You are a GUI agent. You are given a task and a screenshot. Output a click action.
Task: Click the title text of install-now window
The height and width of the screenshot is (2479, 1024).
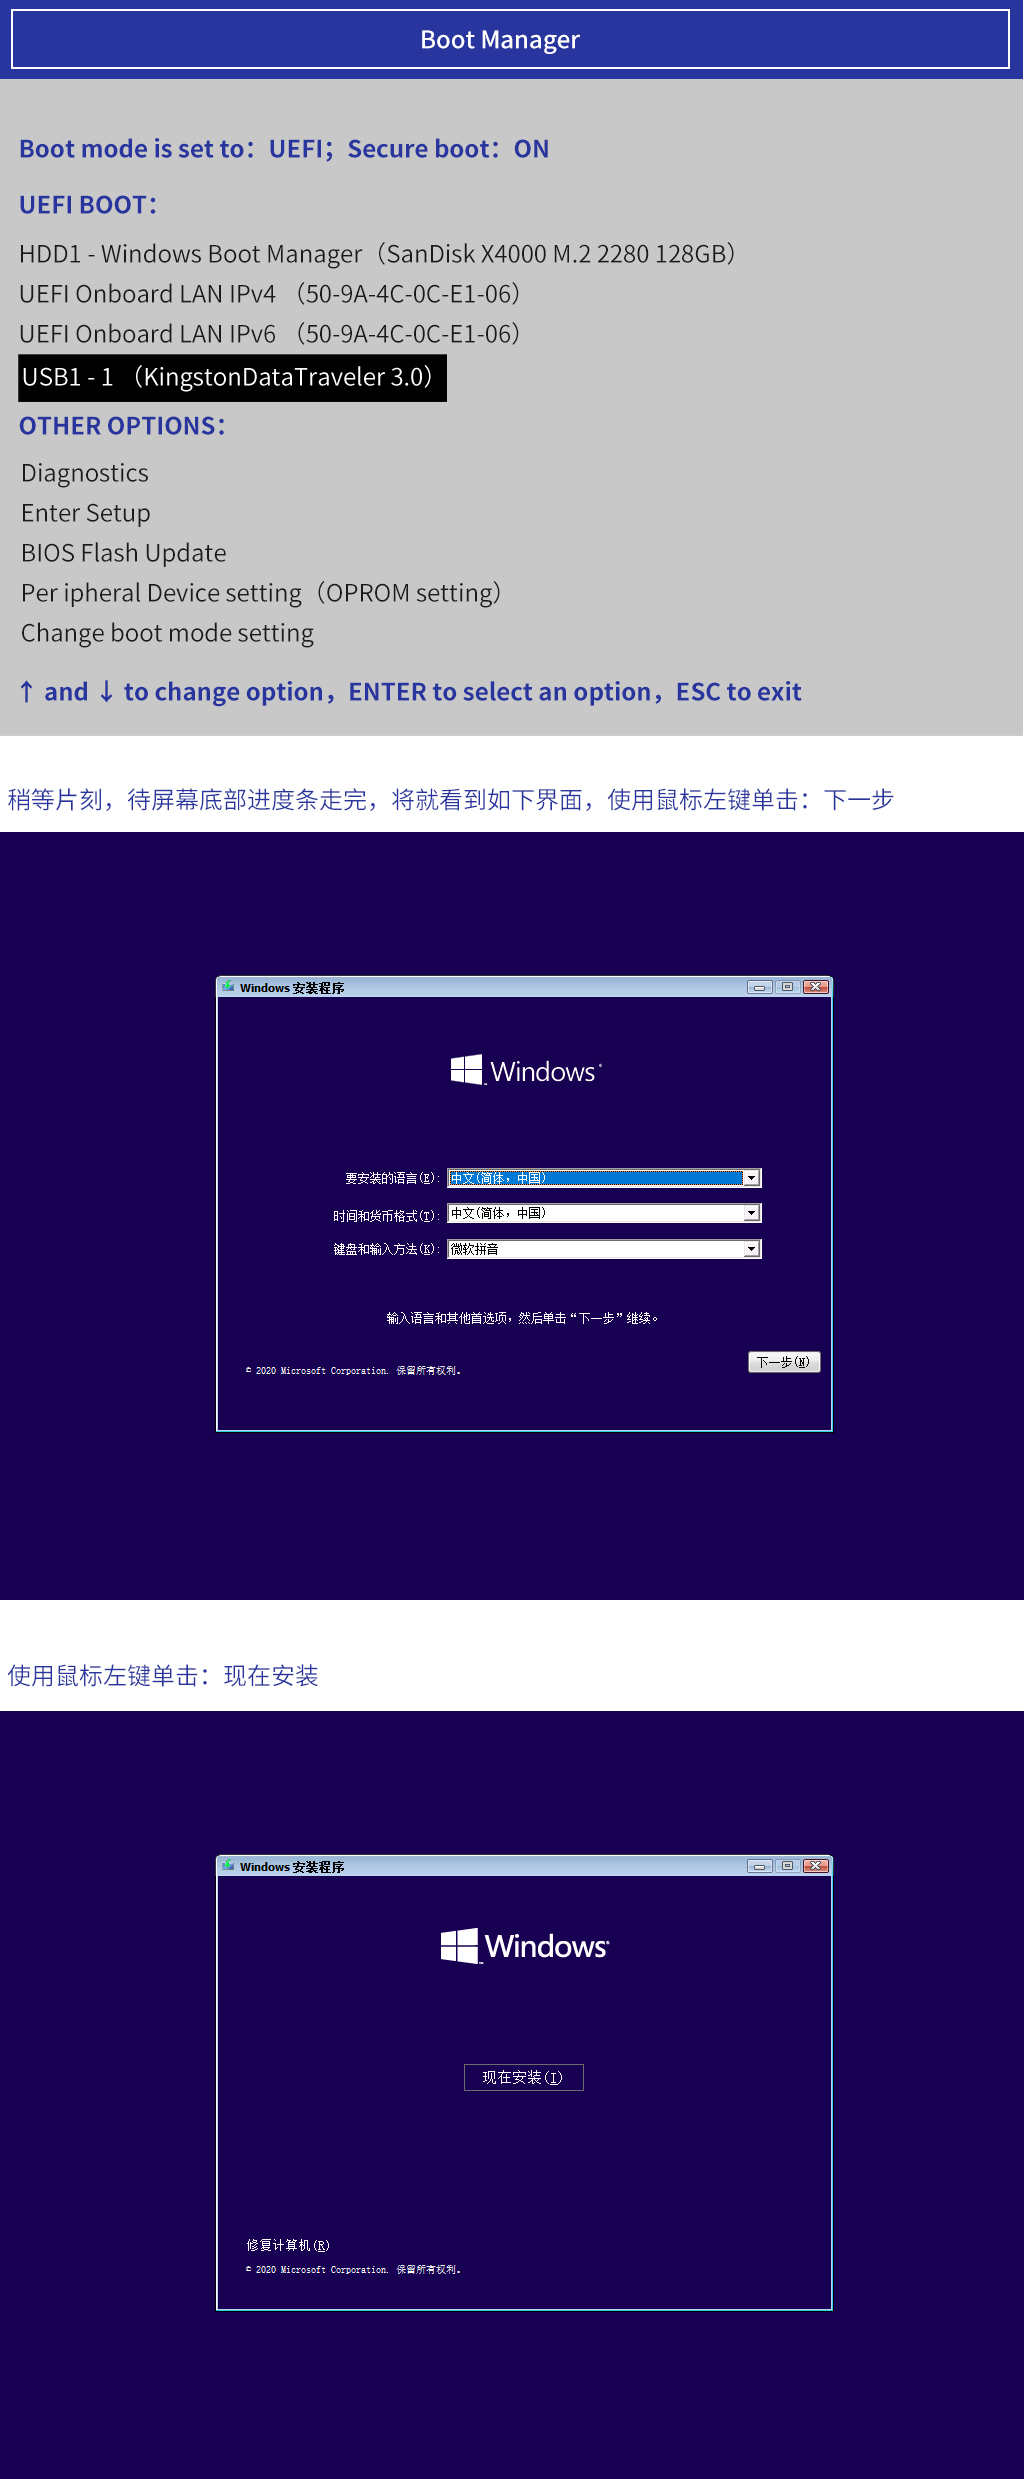pyautogui.click(x=292, y=1867)
